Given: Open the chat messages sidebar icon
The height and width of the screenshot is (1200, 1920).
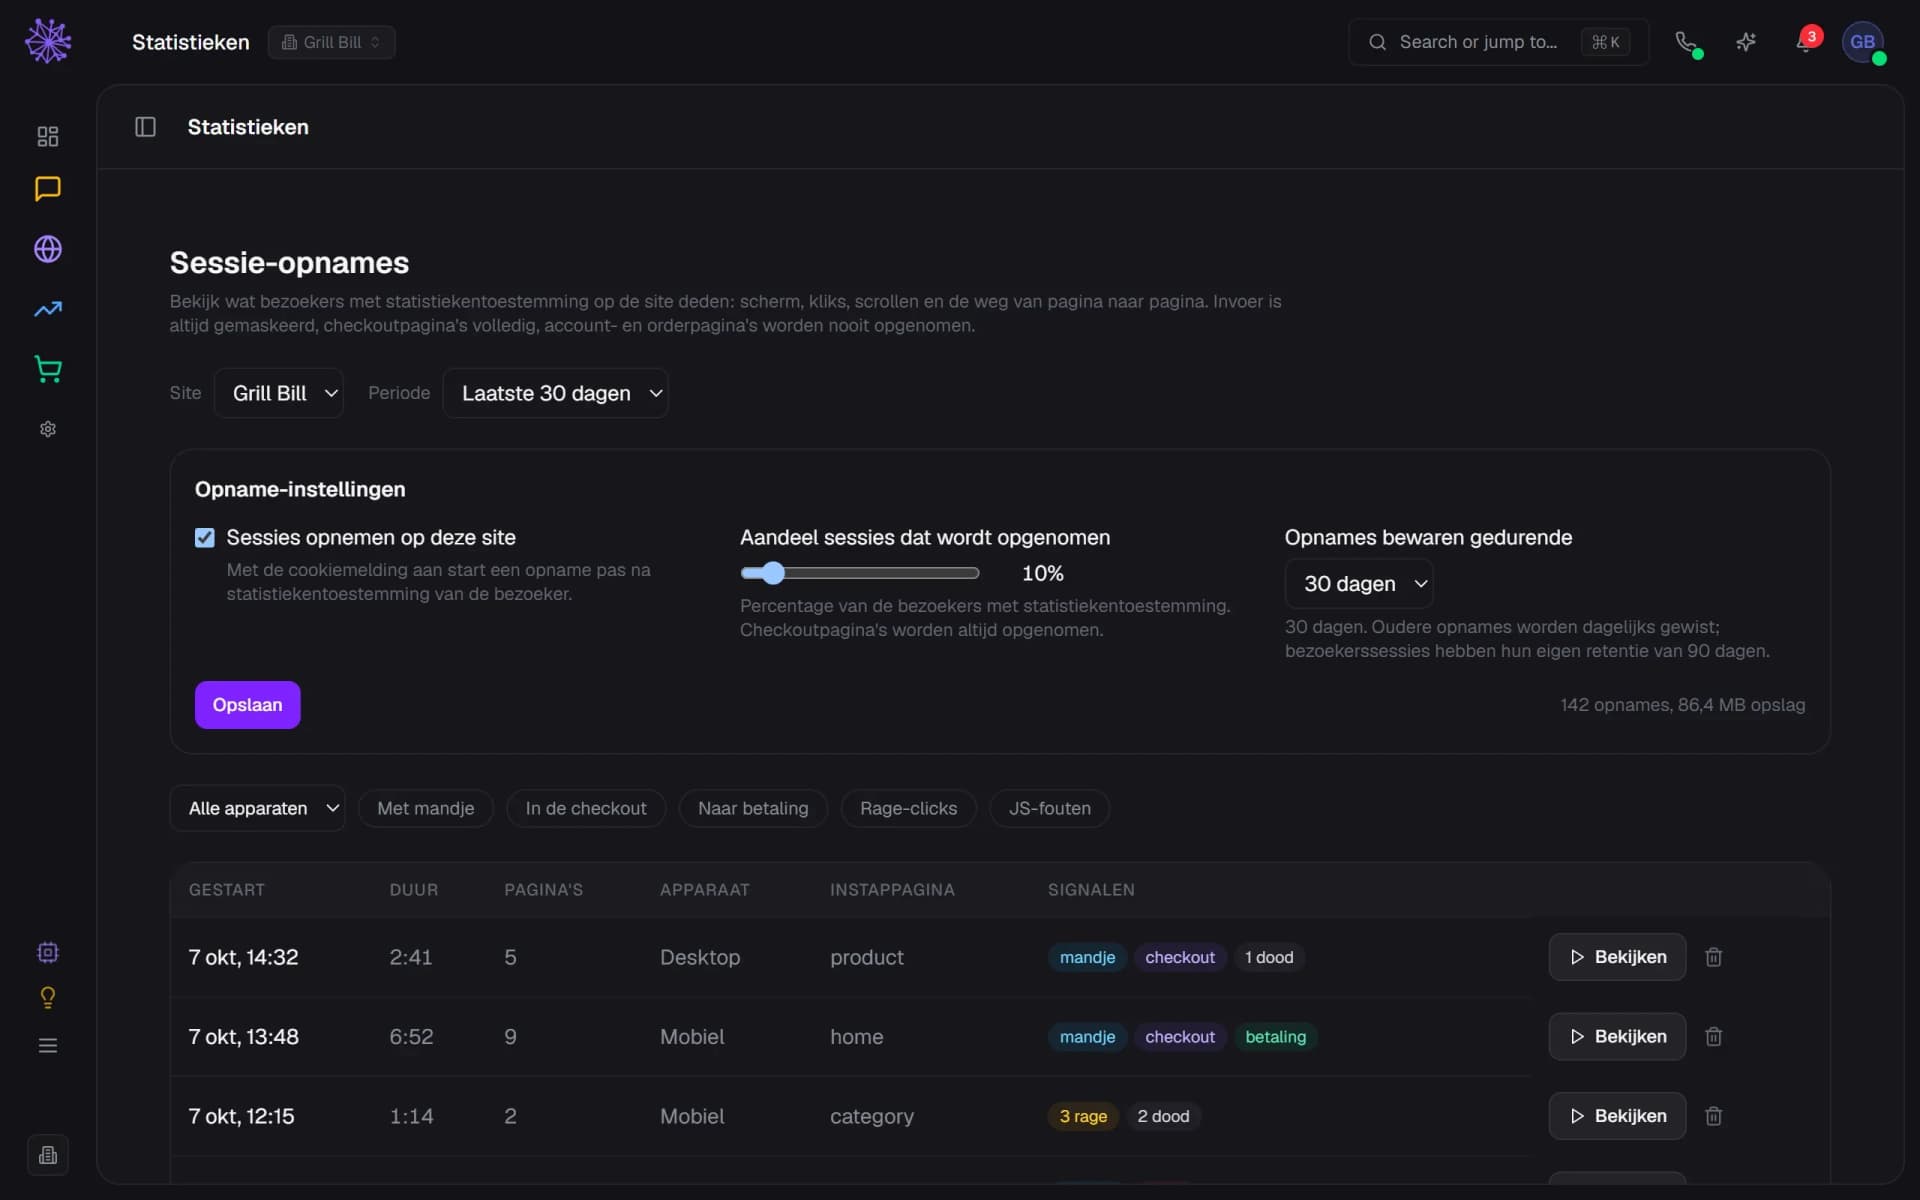Looking at the screenshot, I should (x=48, y=189).
